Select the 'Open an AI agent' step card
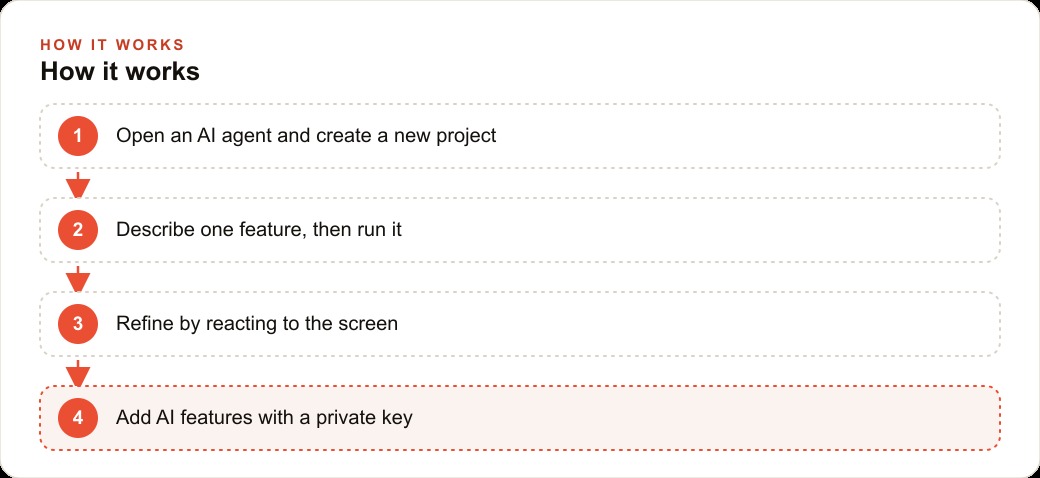Viewport: 1040px width, 478px height. tap(520, 136)
